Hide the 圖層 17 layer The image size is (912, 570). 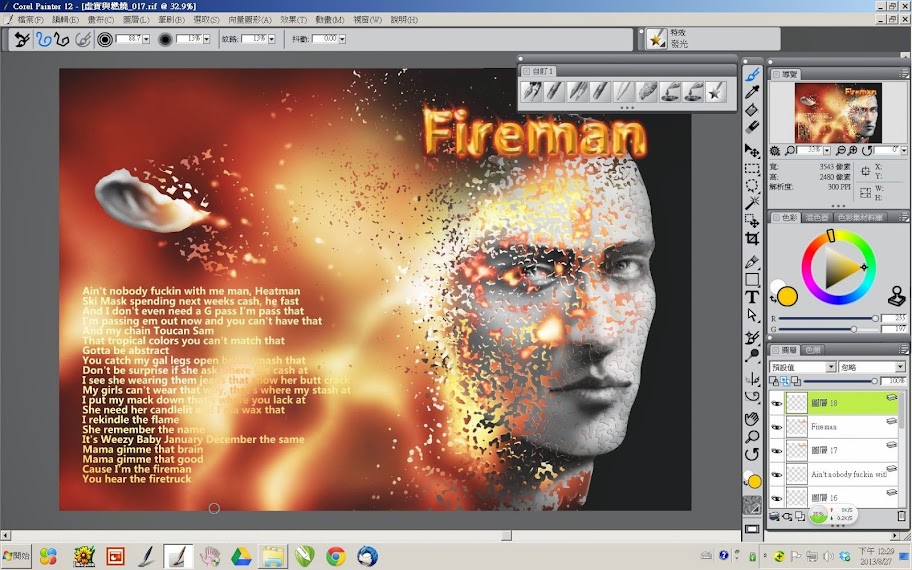(776, 451)
